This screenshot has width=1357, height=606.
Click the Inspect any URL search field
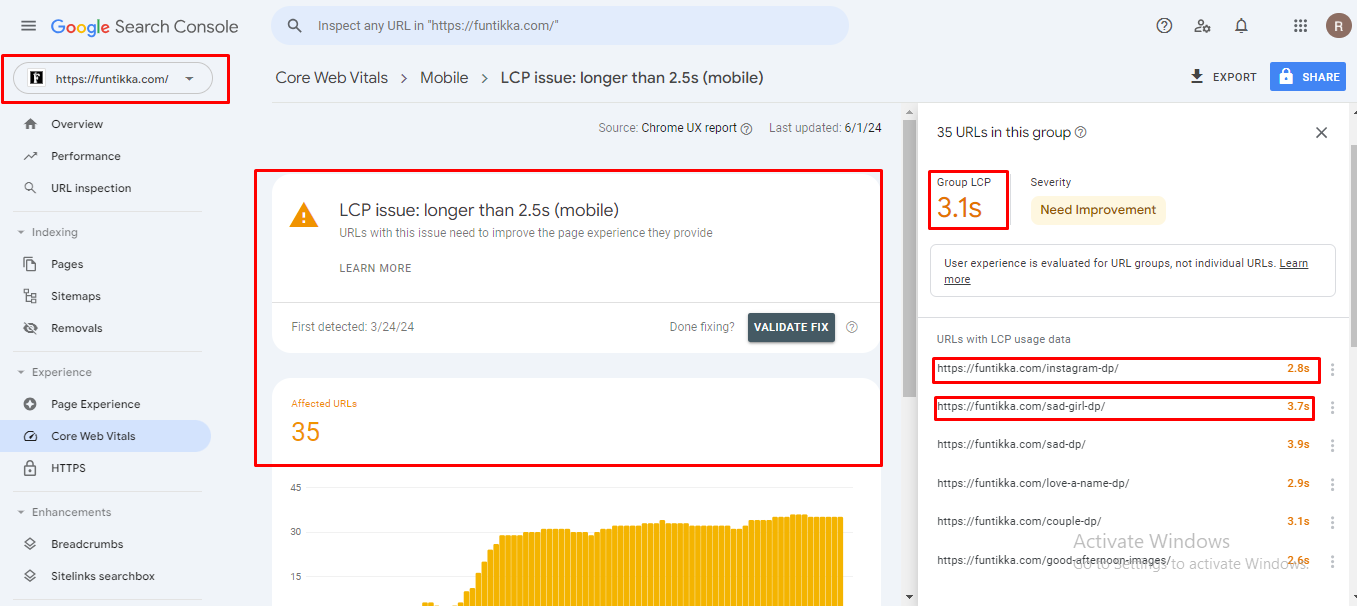click(x=560, y=26)
